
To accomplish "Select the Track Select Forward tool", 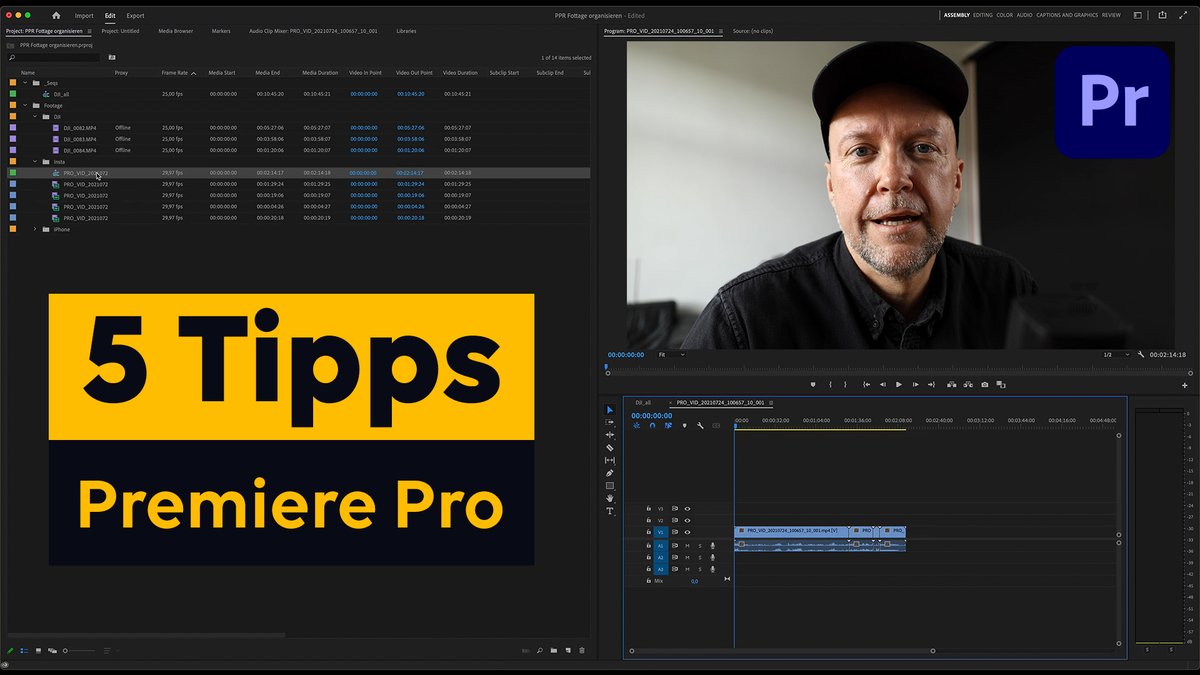I will tap(610, 422).
